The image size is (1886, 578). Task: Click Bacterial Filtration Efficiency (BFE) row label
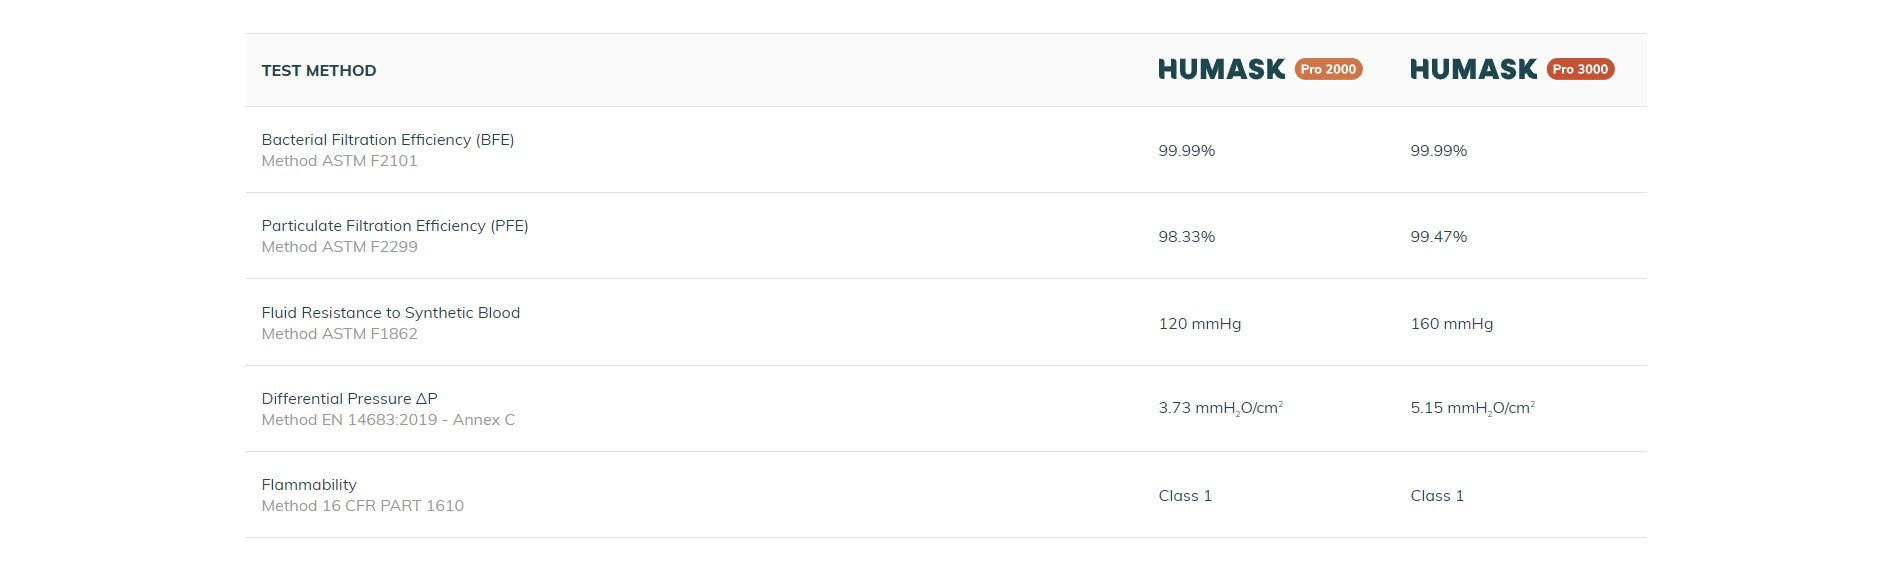coord(388,139)
